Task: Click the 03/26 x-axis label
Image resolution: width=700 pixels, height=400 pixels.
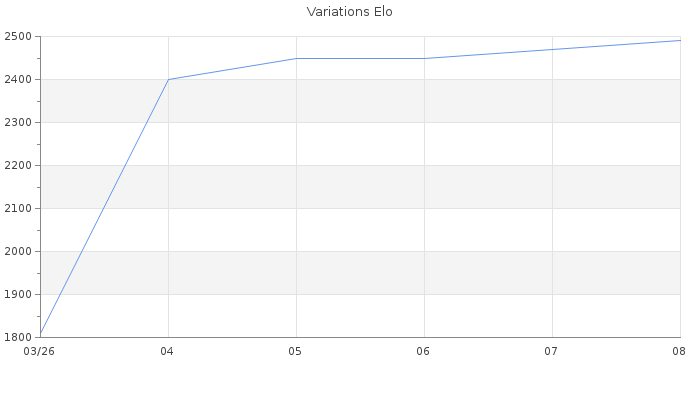Action: coord(39,351)
